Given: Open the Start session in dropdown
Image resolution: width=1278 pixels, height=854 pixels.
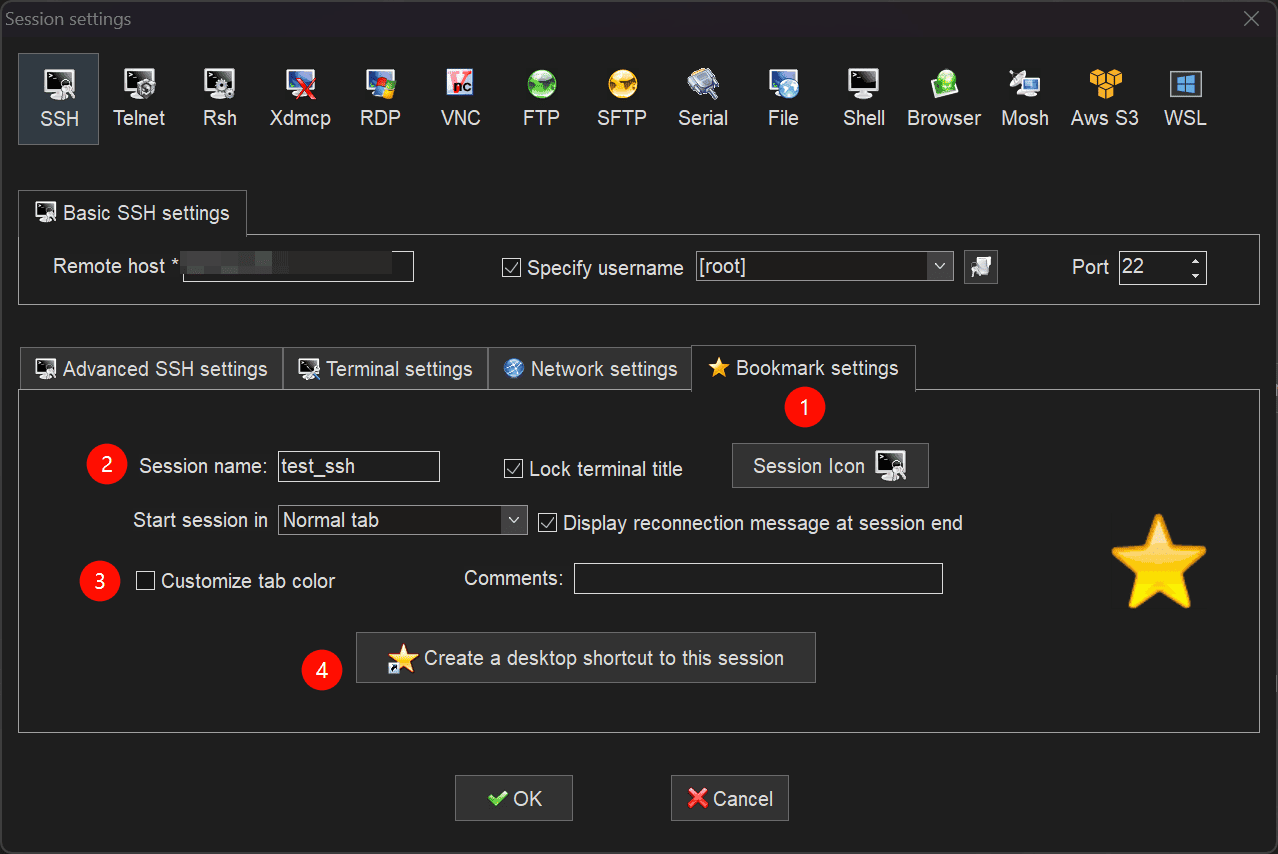Looking at the screenshot, I should [x=514, y=520].
